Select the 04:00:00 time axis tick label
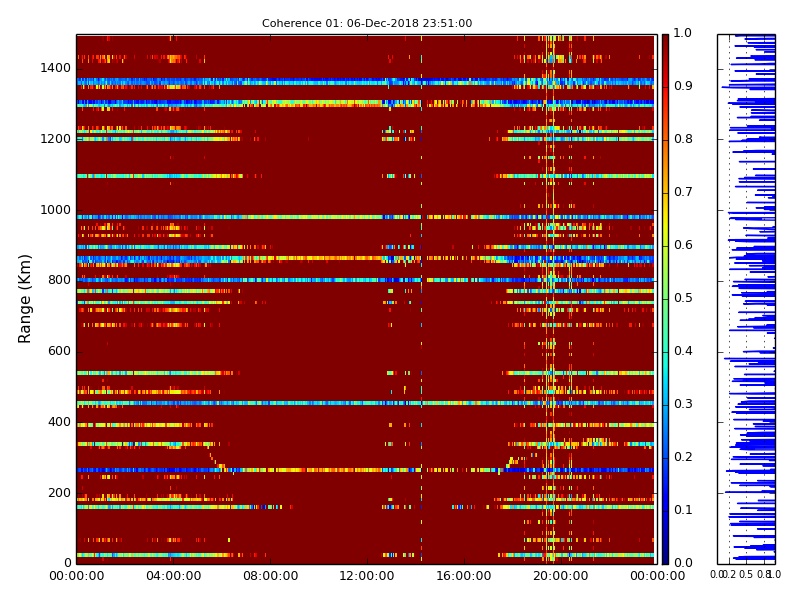Viewport: 800px width, 600px height. pos(173,576)
